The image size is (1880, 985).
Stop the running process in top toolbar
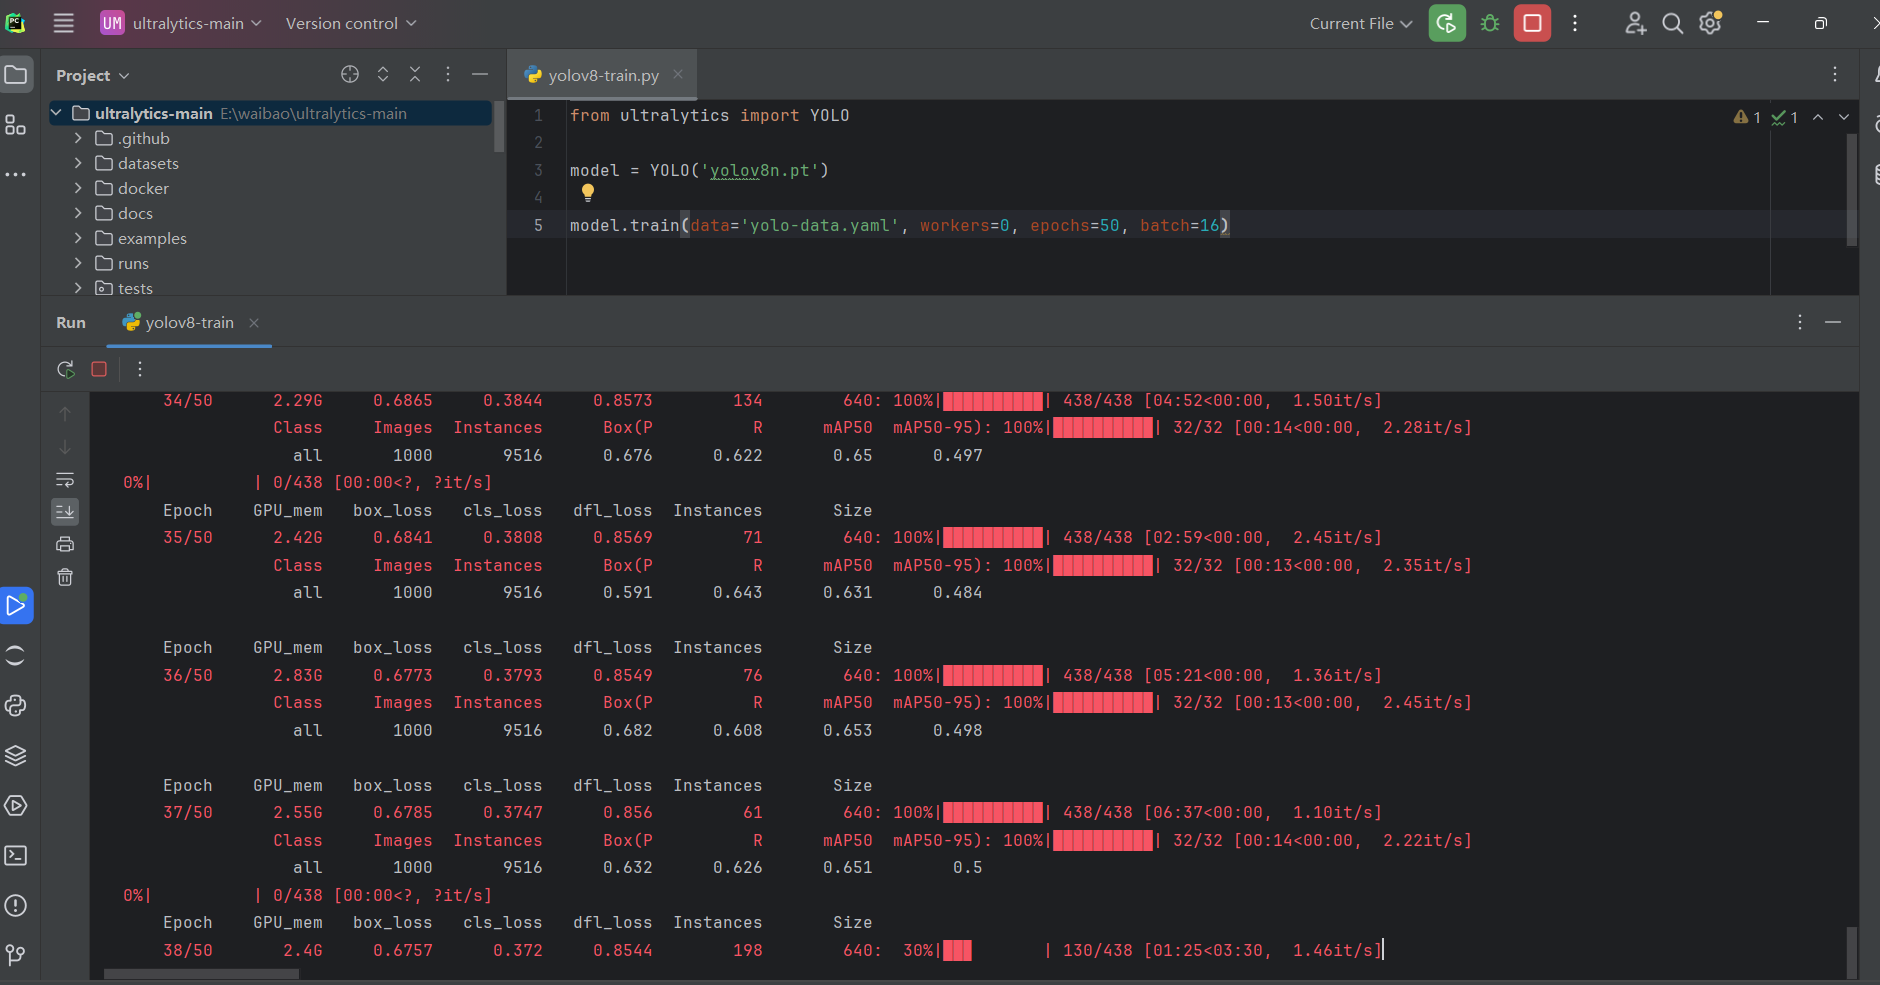pyautogui.click(x=1532, y=23)
